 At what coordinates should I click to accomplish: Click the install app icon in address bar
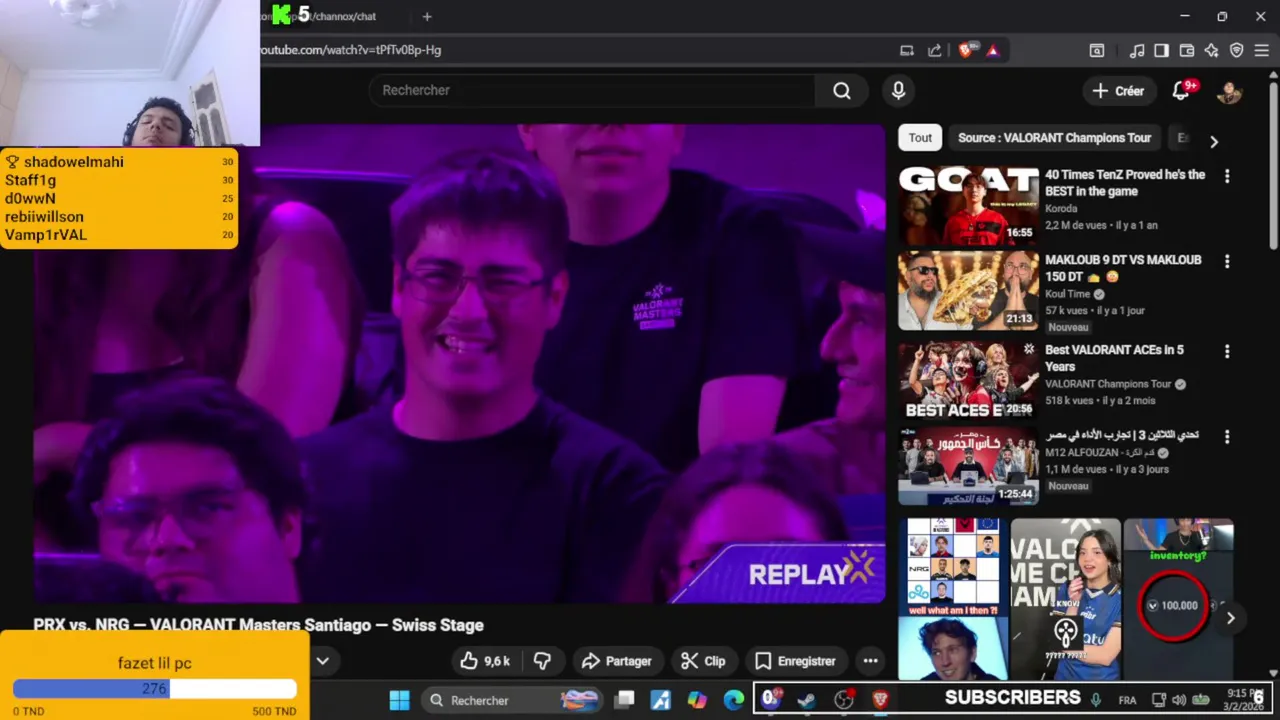click(x=907, y=50)
